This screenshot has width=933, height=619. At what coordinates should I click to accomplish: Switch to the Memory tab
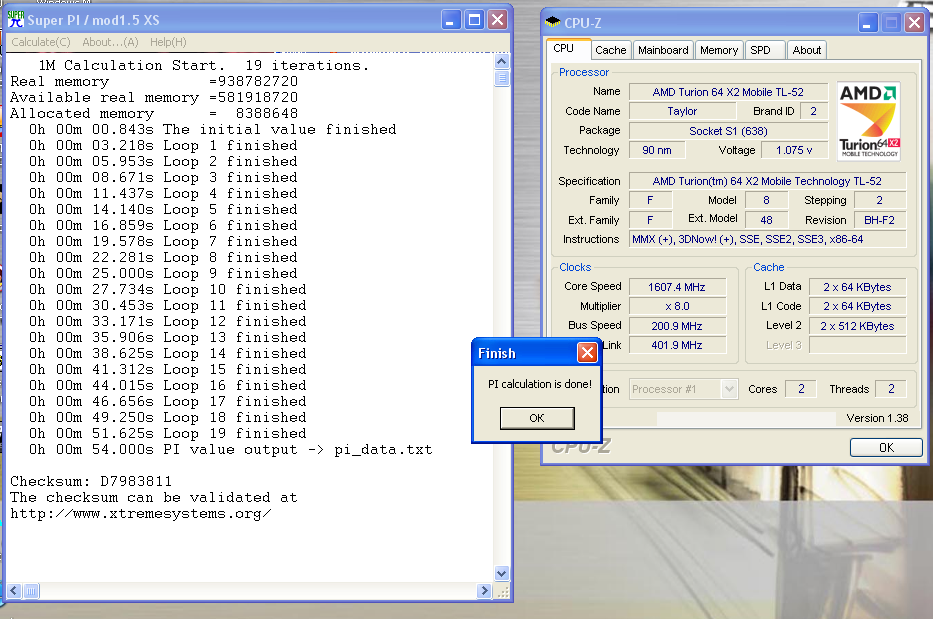pos(719,50)
